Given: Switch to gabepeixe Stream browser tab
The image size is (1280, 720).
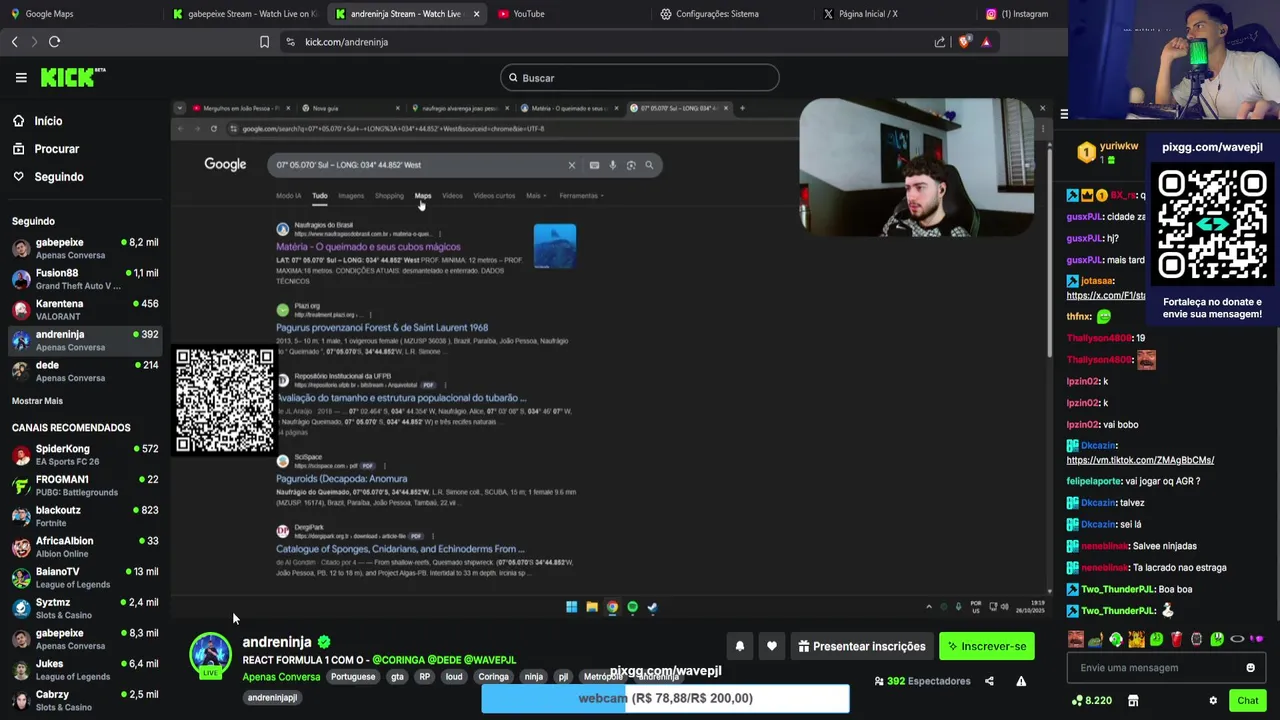Looking at the screenshot, I should coord(245,14).
